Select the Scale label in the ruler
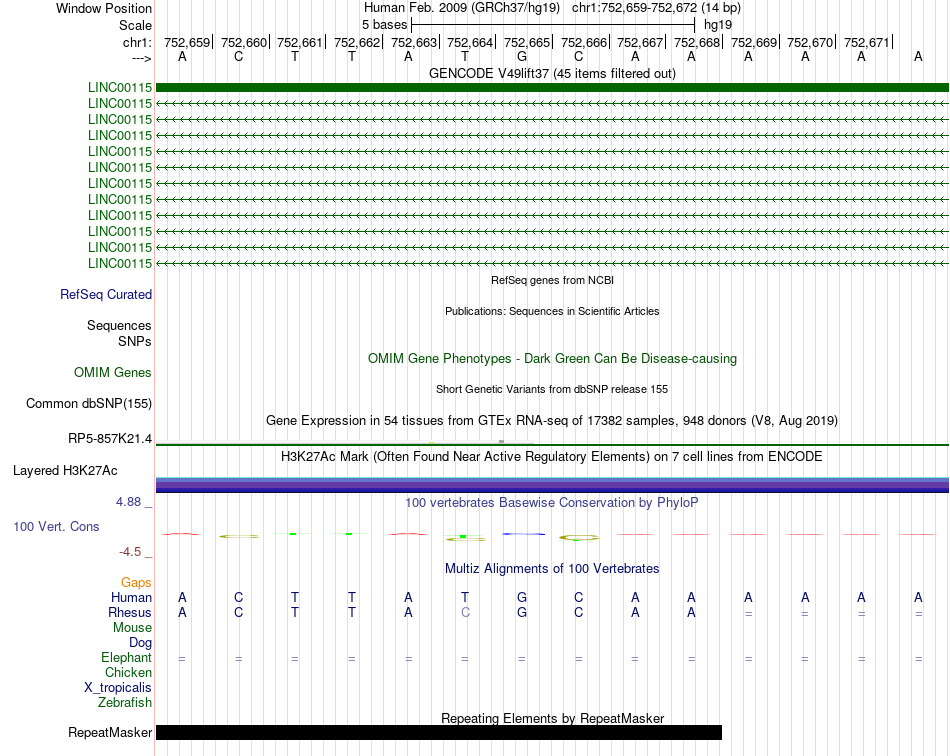Viewport: 950px width, 756px height. point(135,25)
